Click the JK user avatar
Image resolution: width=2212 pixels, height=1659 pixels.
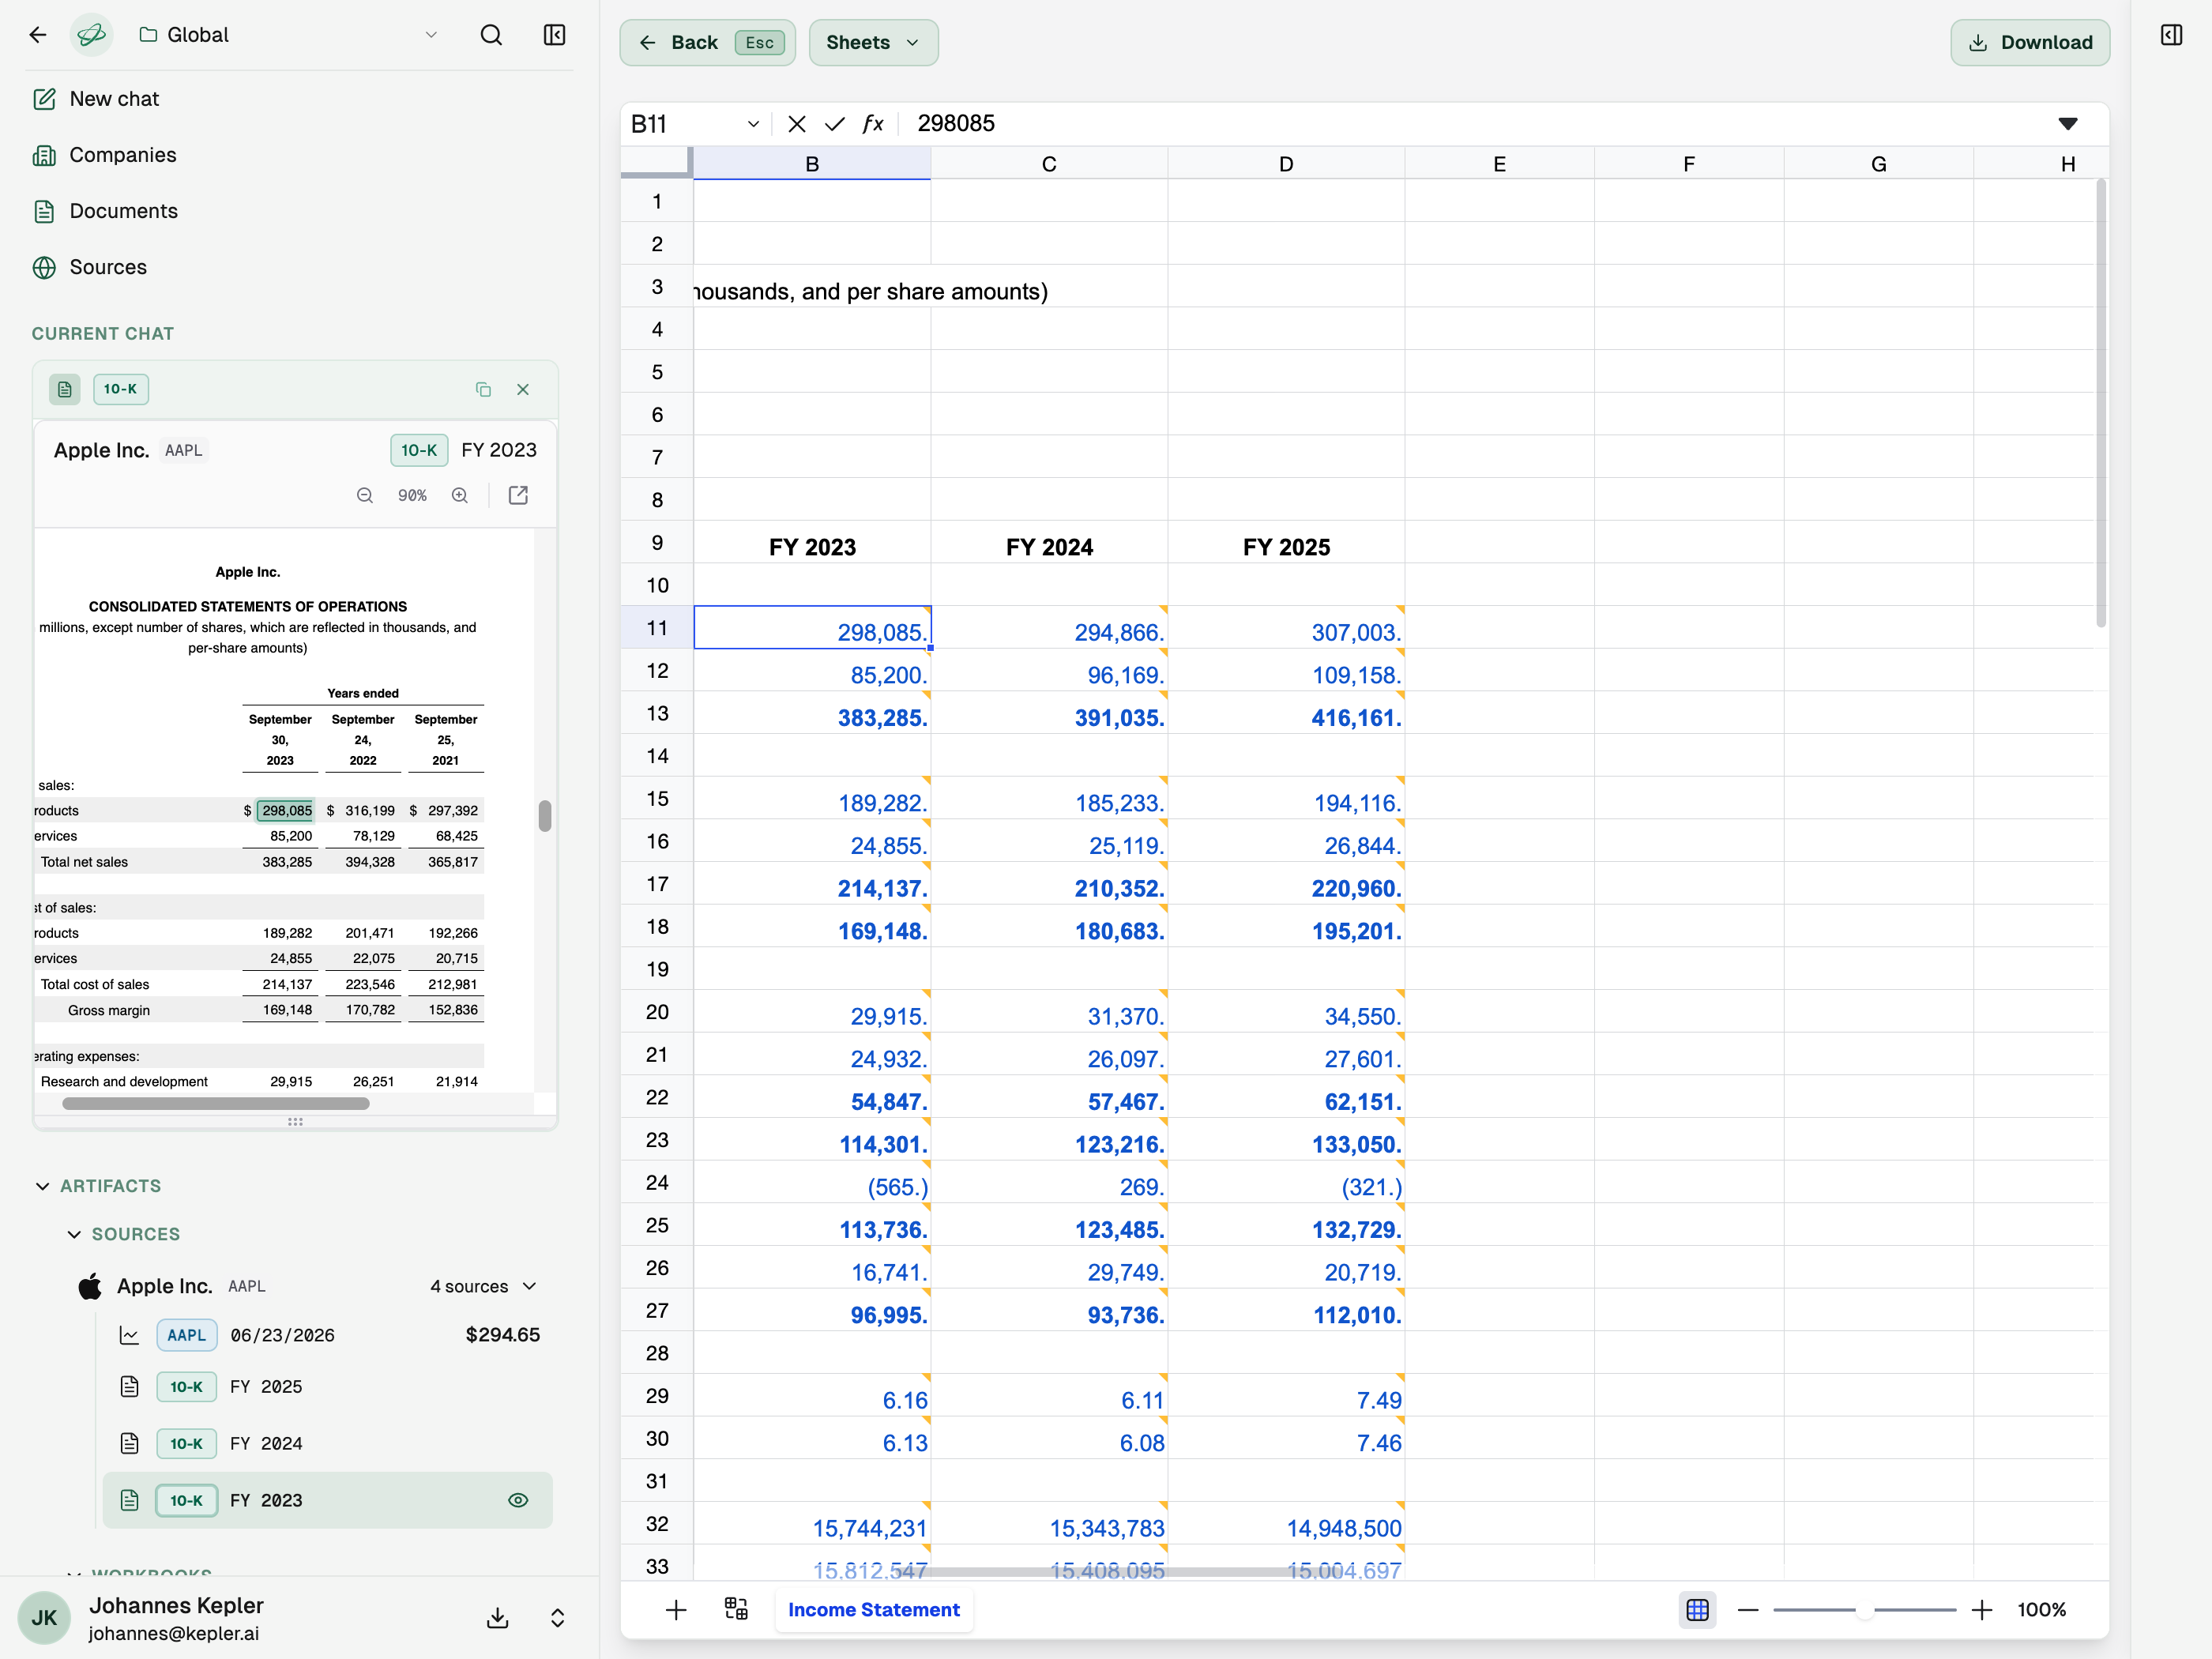(44, 1617)
